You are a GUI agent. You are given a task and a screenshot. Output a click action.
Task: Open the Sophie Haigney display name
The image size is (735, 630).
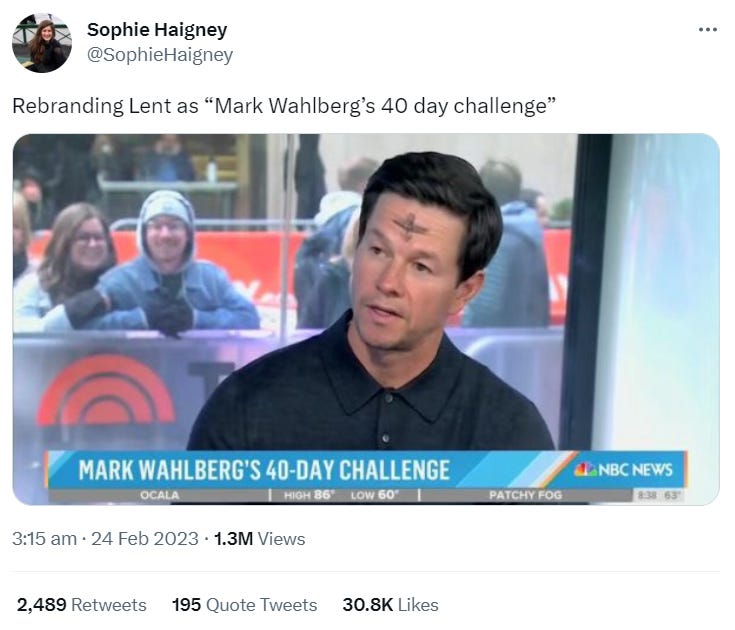point(157,30)
